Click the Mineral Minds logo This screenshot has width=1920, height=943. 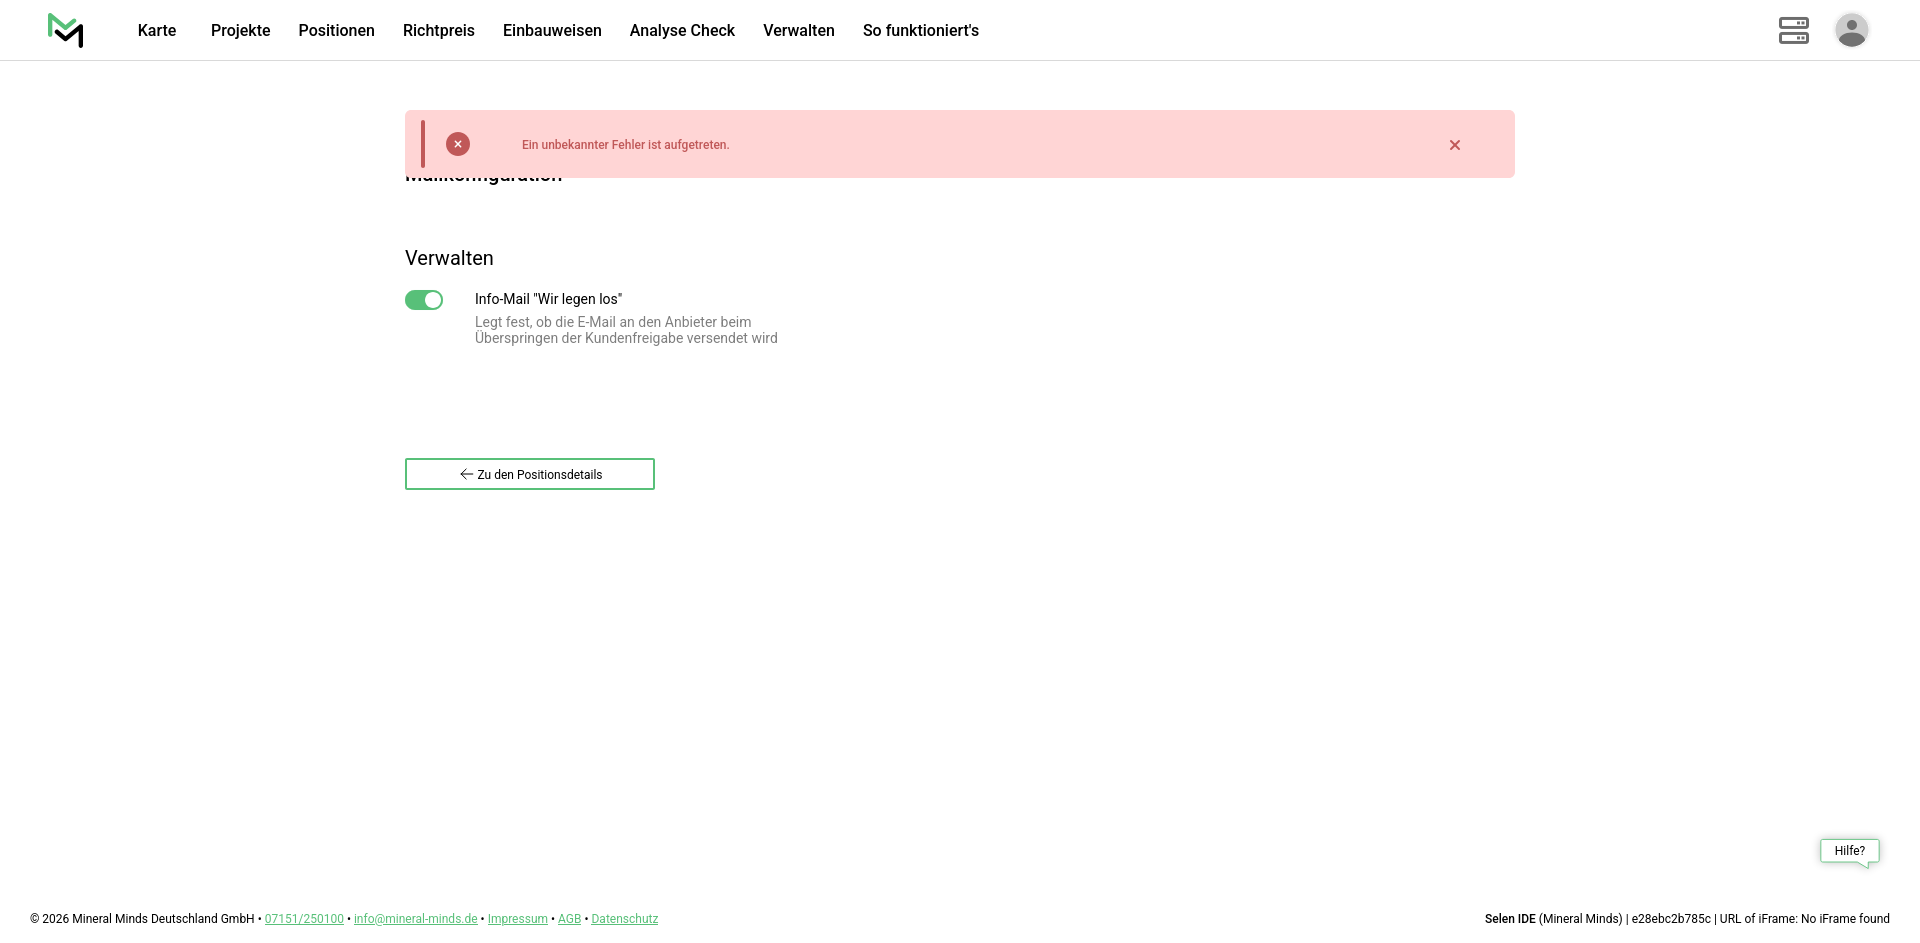(66, 30)
